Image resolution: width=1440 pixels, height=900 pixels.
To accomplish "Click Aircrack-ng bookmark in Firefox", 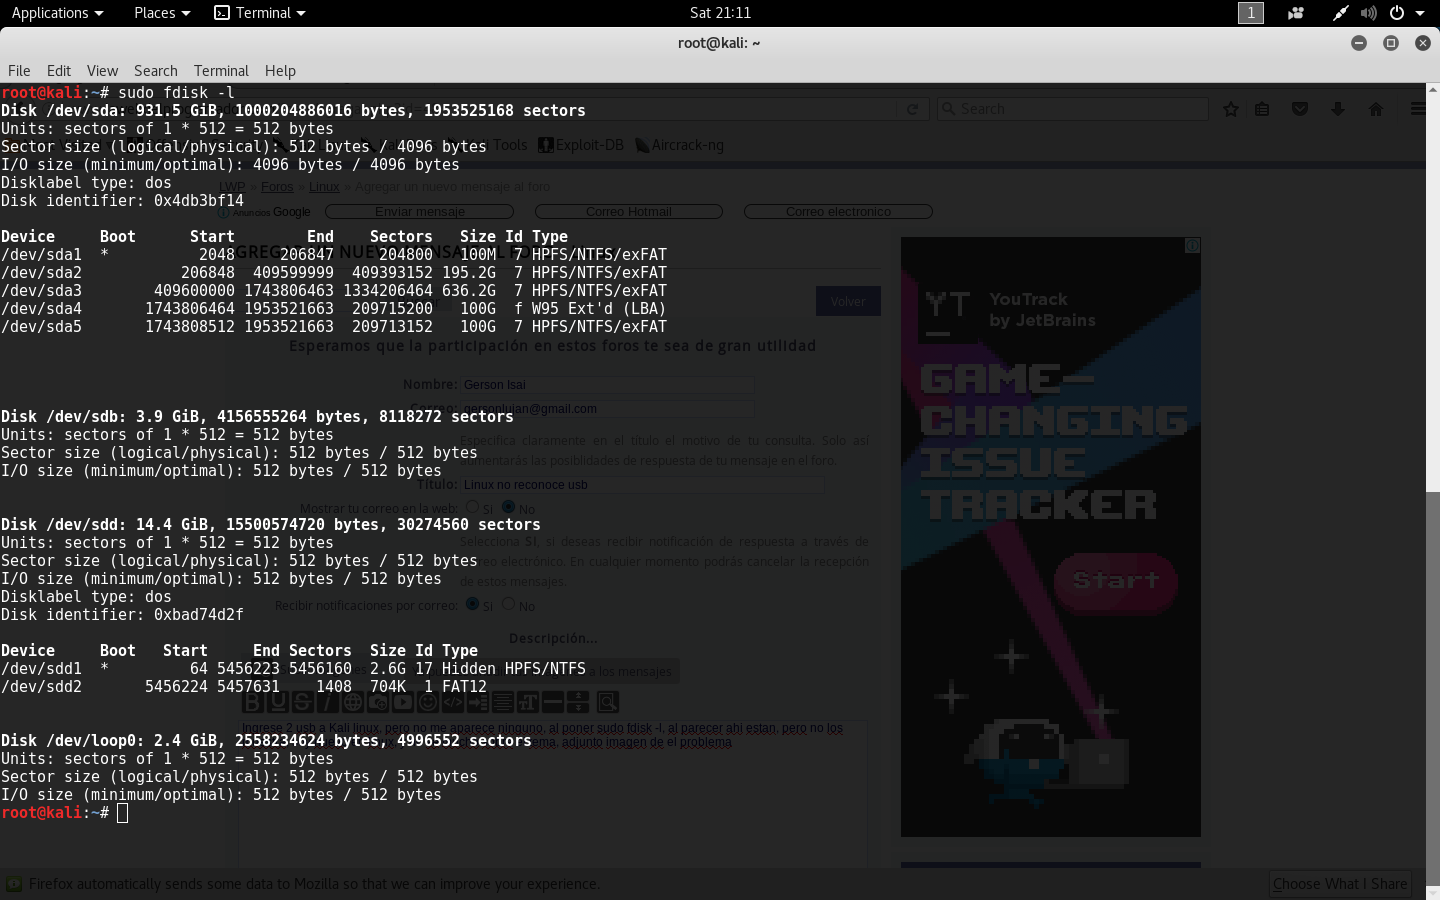I will coord(680,145).
